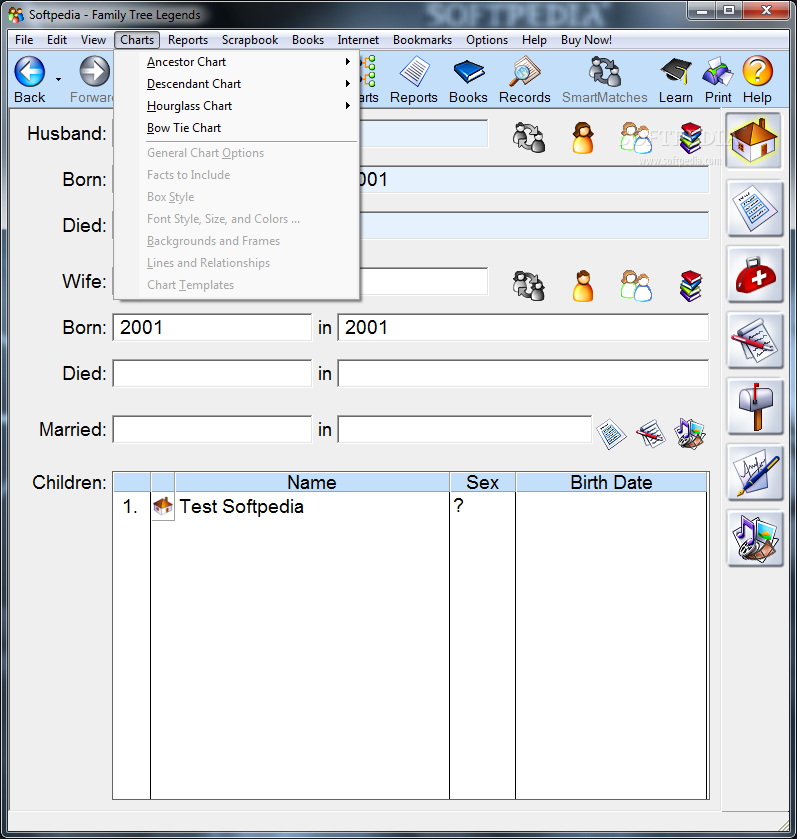Open marriage notes pen-and-paper icon
The image size is (797, 839).
tap(650, 434)
